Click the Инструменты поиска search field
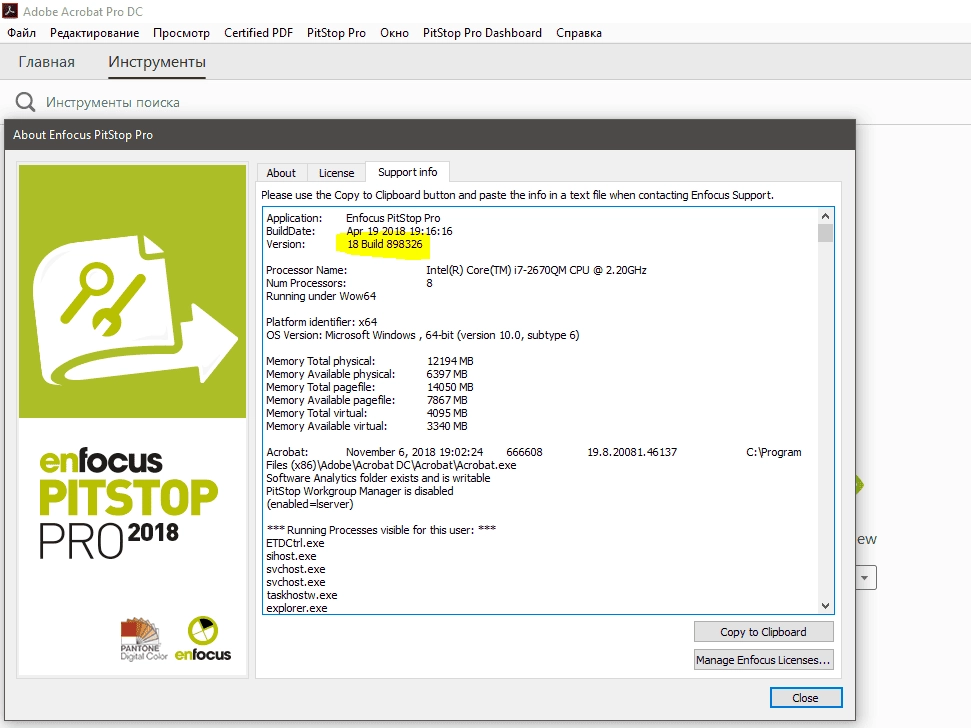 [x=113, y=102]
